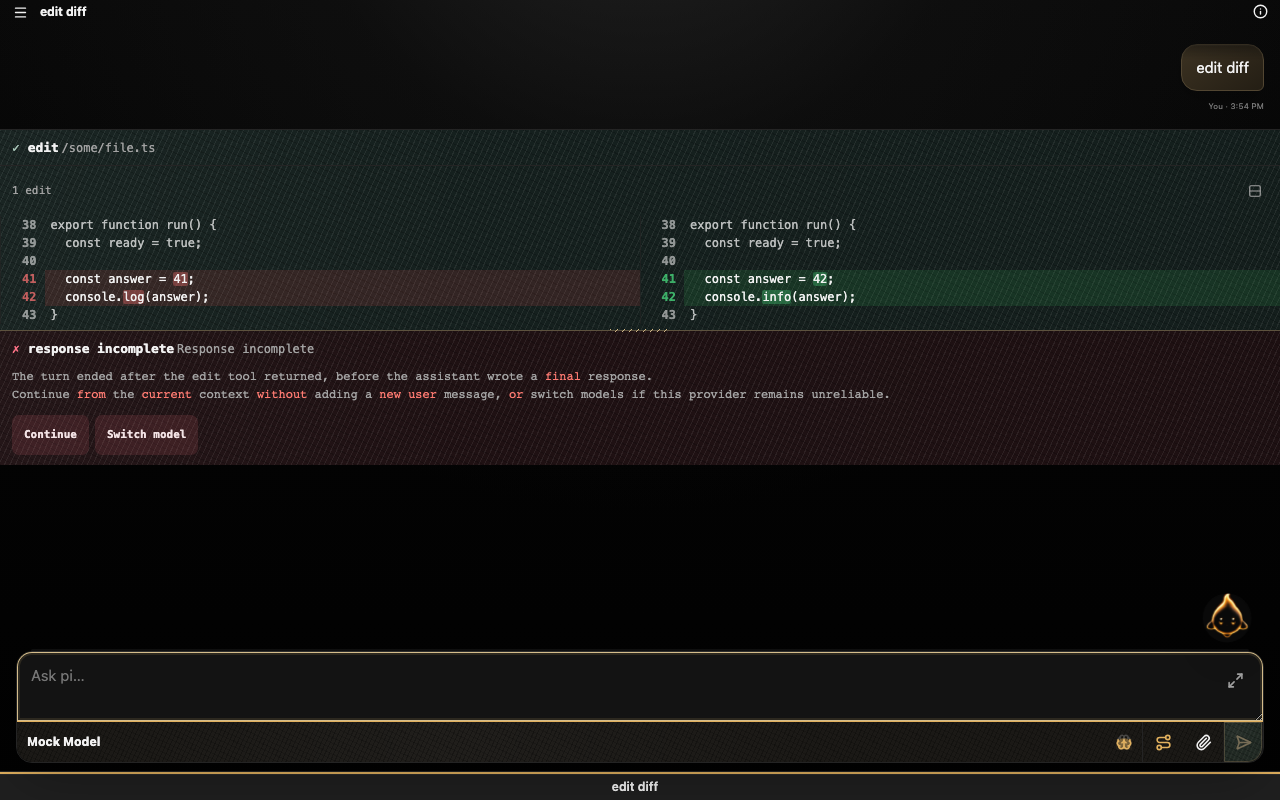Click the removed 'console.log(answer);' line
The image size is (1280, 800).
pos(342,297)
